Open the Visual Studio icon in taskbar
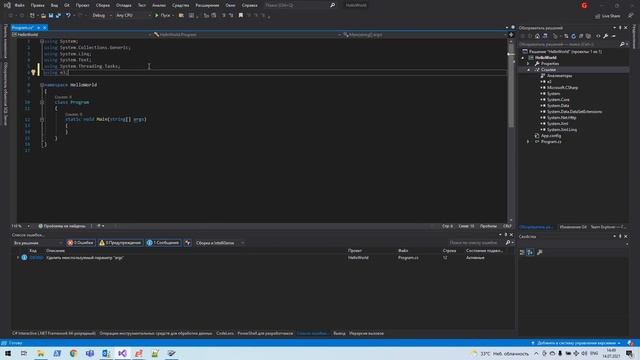This screenshot has height=360, width=640. pos(122,353)
